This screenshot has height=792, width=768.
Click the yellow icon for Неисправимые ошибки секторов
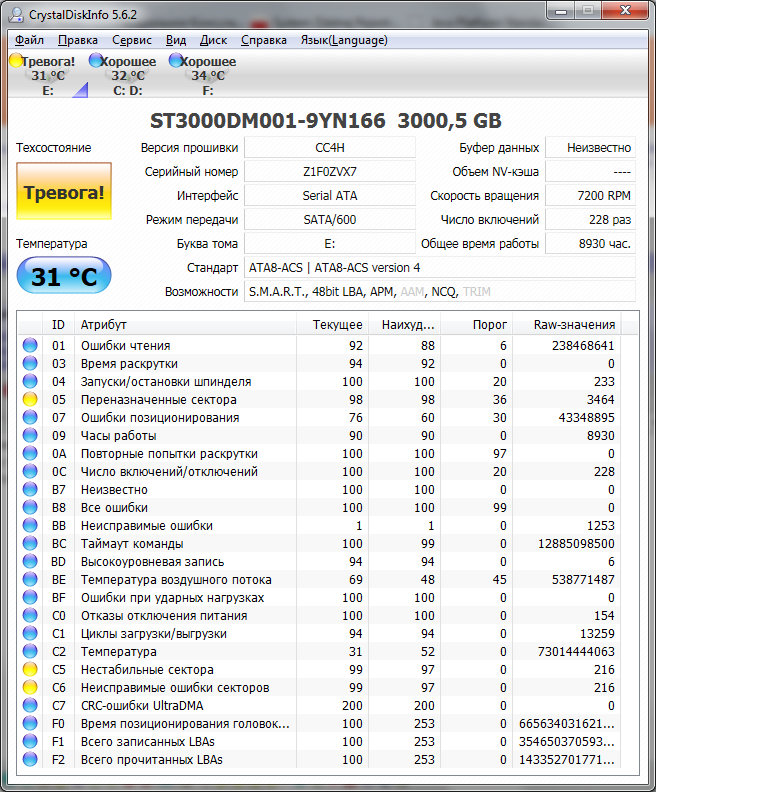click(x=30, y=688)
